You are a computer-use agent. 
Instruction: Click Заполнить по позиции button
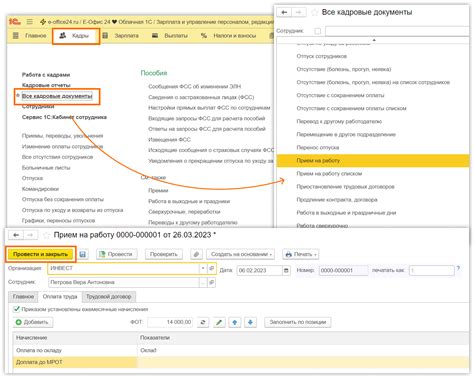pyautogui.click(x=298, y=322)
